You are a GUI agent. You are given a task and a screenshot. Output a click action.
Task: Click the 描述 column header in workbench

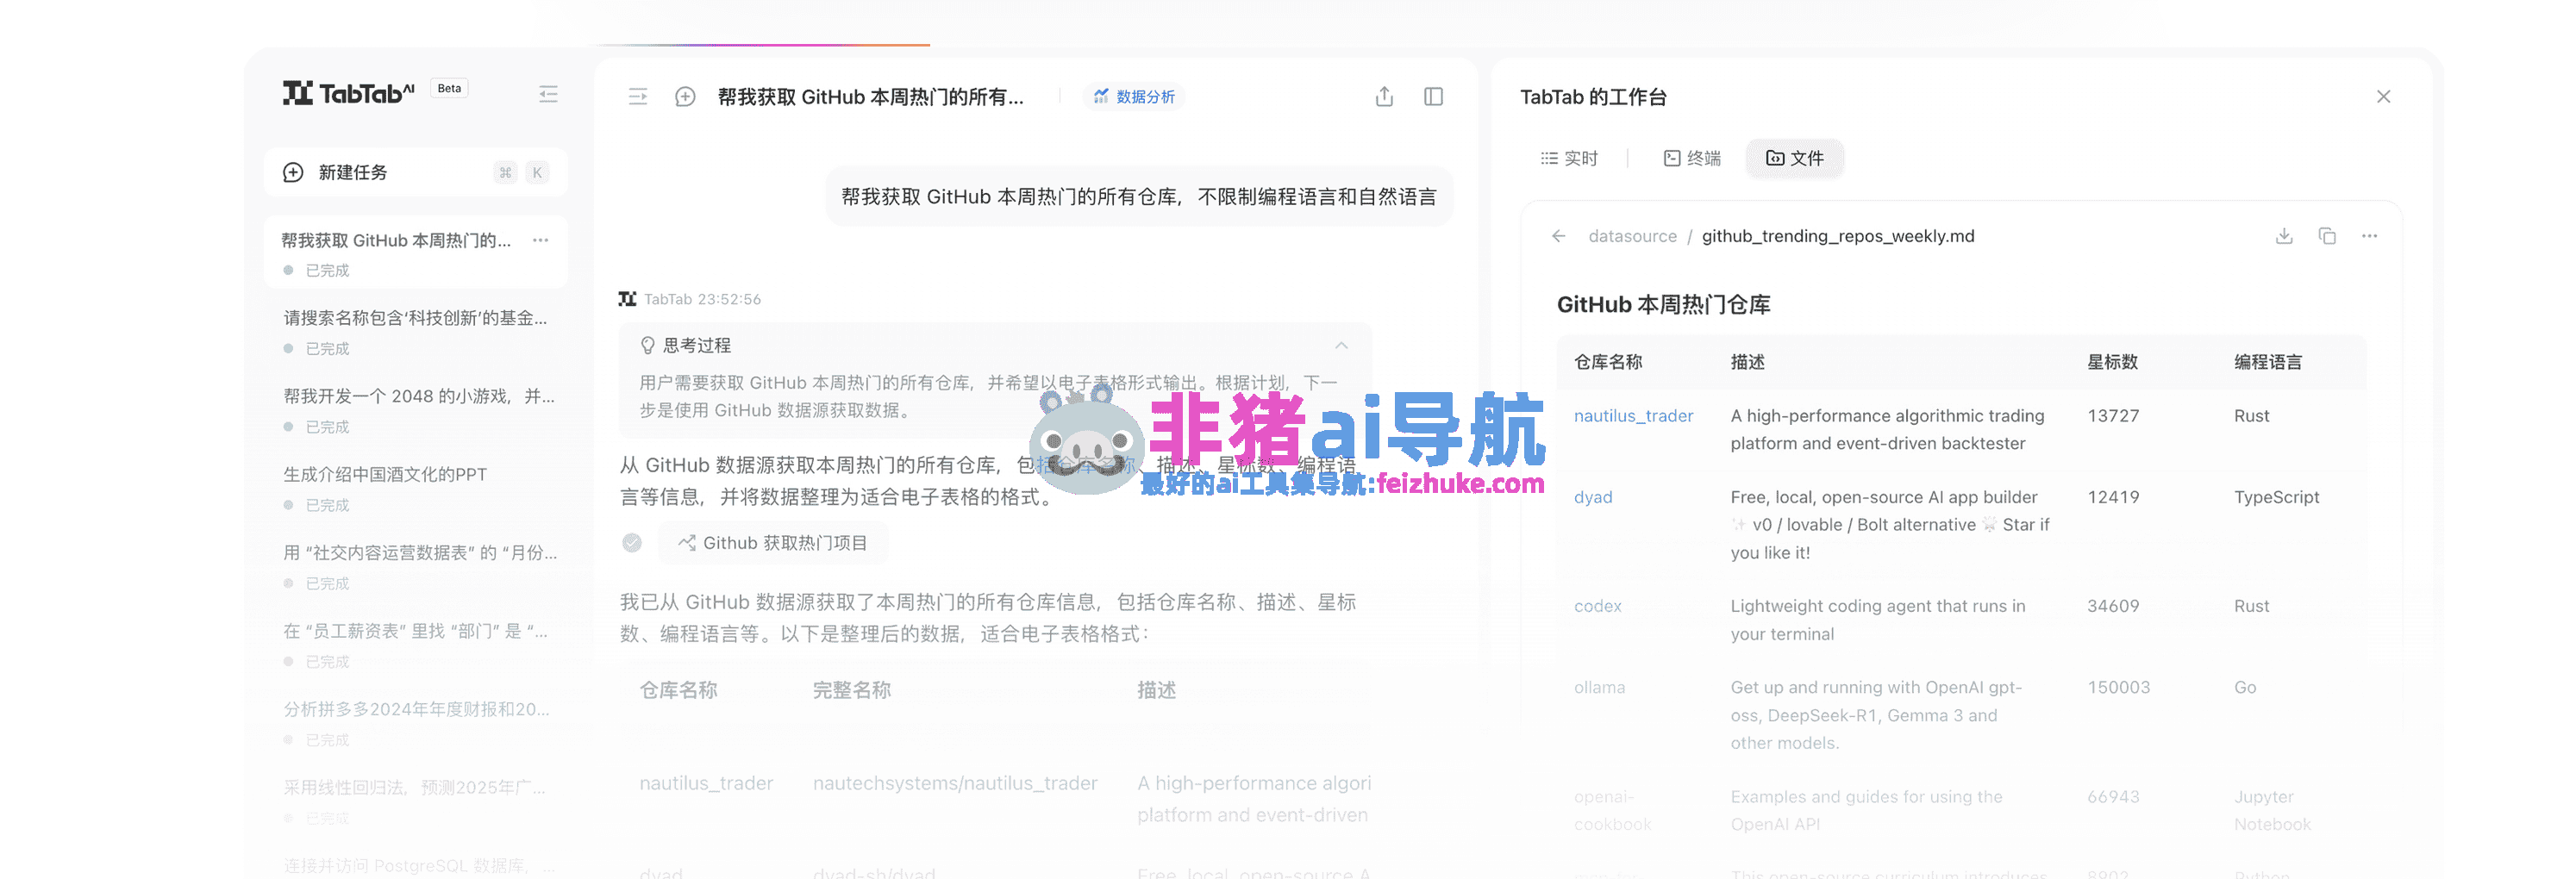1748,362
